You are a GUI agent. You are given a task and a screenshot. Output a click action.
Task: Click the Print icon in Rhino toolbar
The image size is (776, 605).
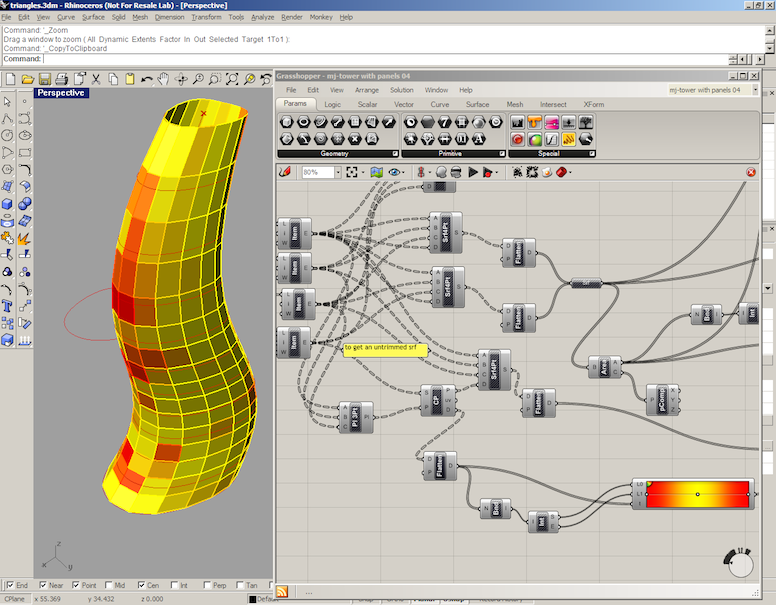tap(64, 78)
